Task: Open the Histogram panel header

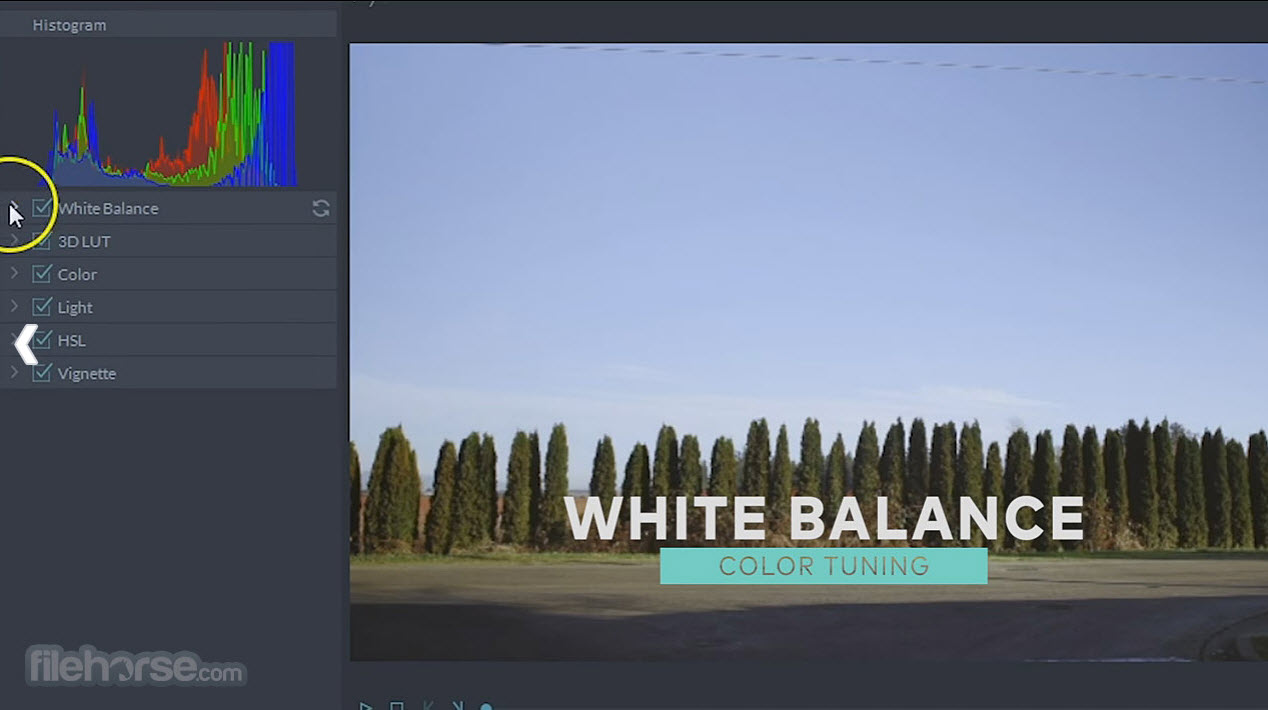Action: tap(69, 25)
